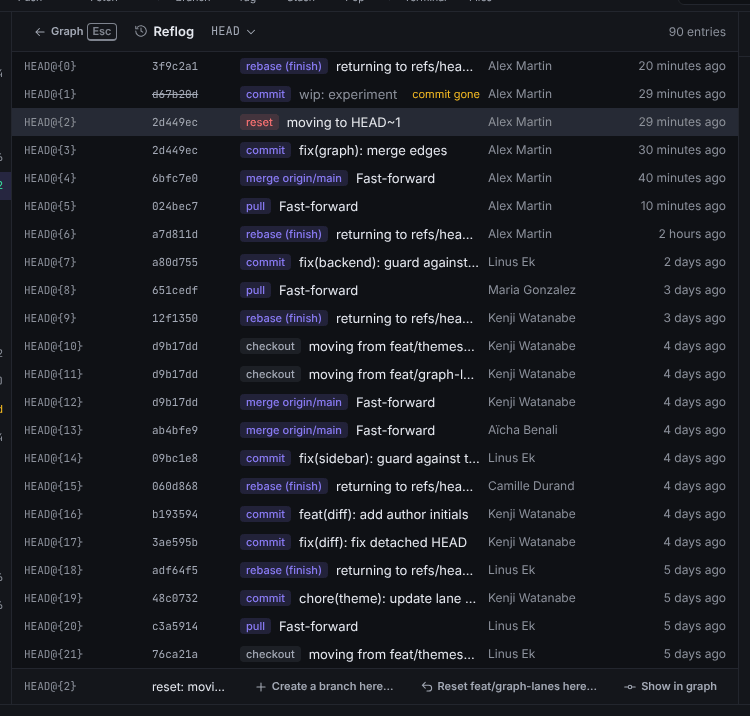Click the red reset badge on HEAD@{2}

click(259, 122)
